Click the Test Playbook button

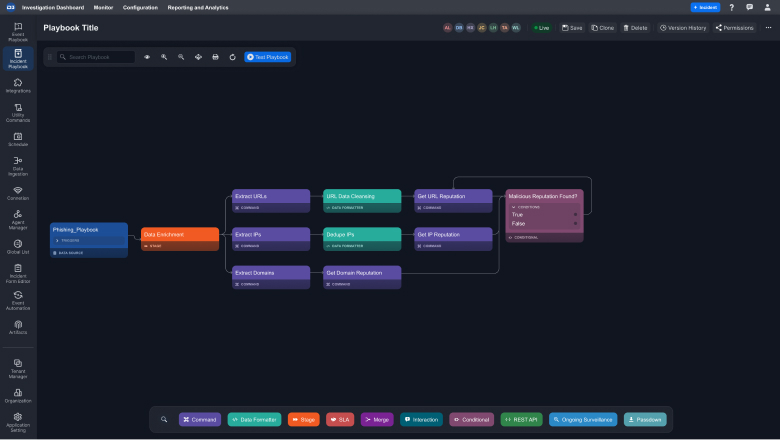pyautogui.click(x=267, y=57)
